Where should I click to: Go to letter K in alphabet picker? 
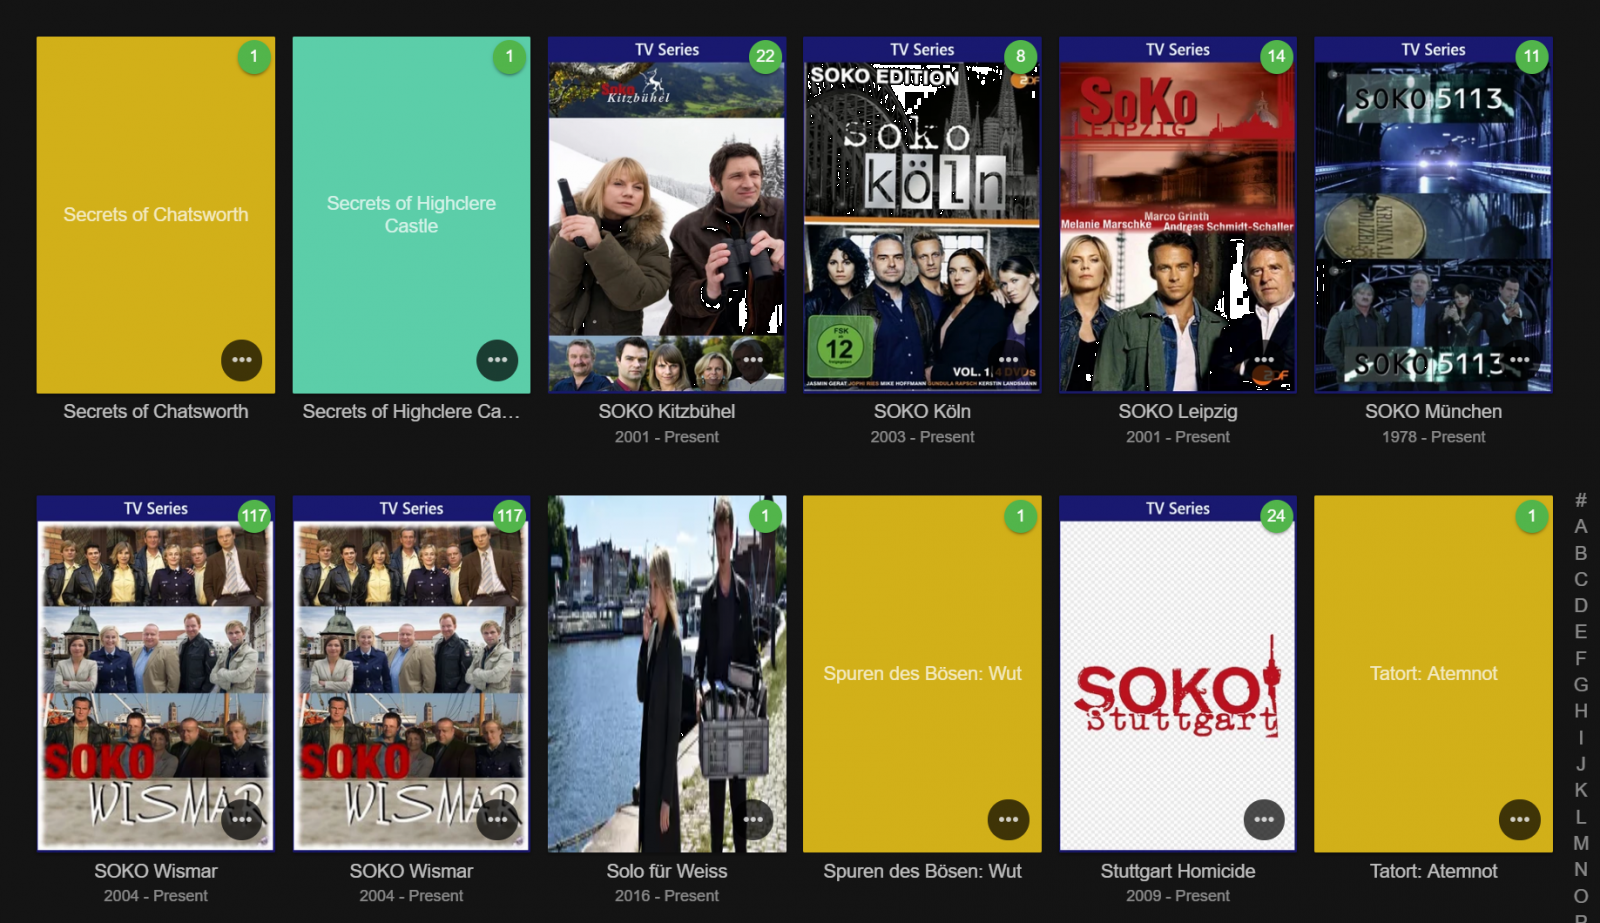point(1581,790)
